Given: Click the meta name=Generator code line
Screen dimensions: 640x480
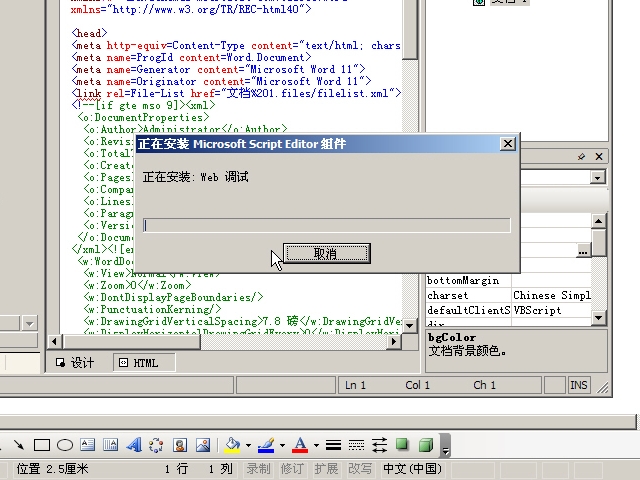Looking at the screenshot, I should [x=218, y=69].
